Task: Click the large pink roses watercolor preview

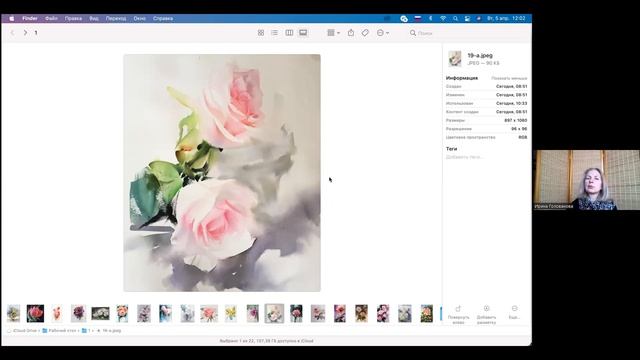Action: pos(222,173)
